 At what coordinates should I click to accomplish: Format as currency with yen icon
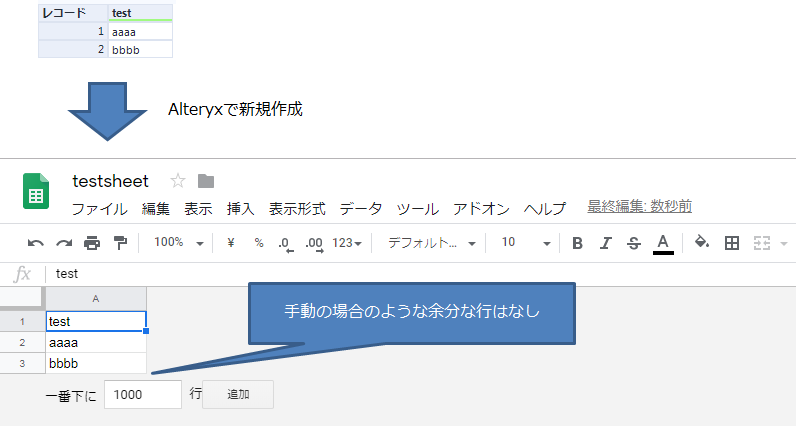tap(231, 243)
